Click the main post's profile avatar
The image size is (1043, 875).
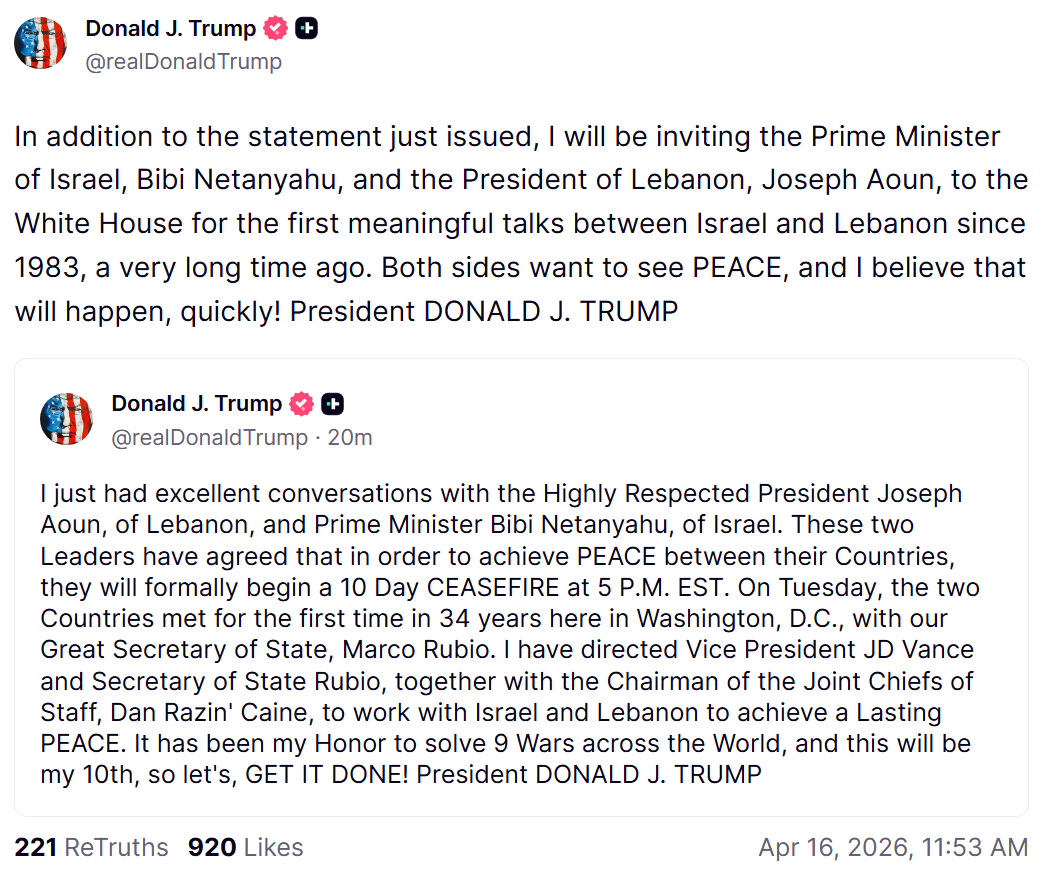point(40,43)
